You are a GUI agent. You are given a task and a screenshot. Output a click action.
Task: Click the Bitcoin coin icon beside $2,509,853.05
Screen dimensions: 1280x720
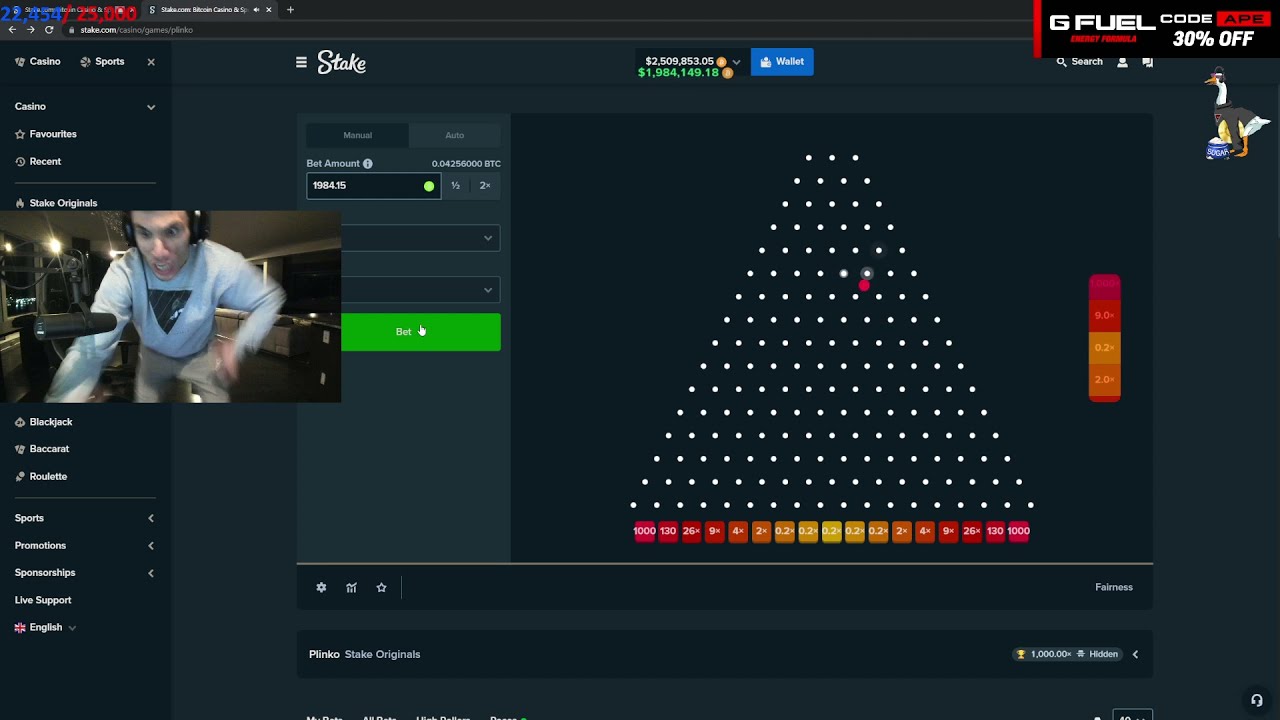[x=721, y=62]
